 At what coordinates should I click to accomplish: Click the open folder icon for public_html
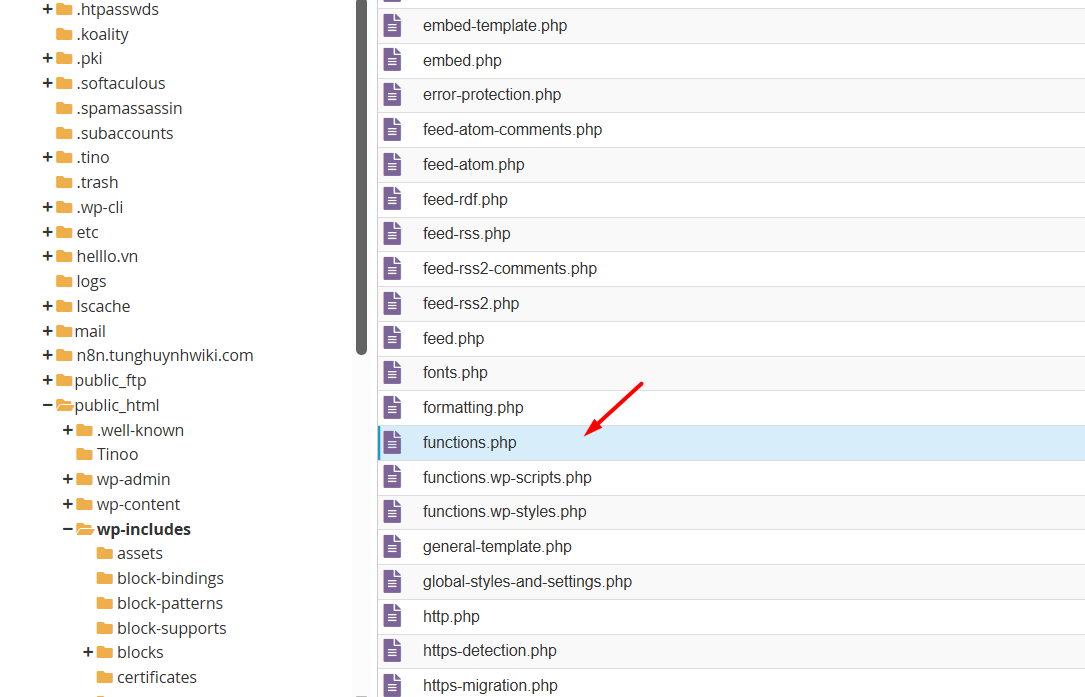tap(64, 405)
